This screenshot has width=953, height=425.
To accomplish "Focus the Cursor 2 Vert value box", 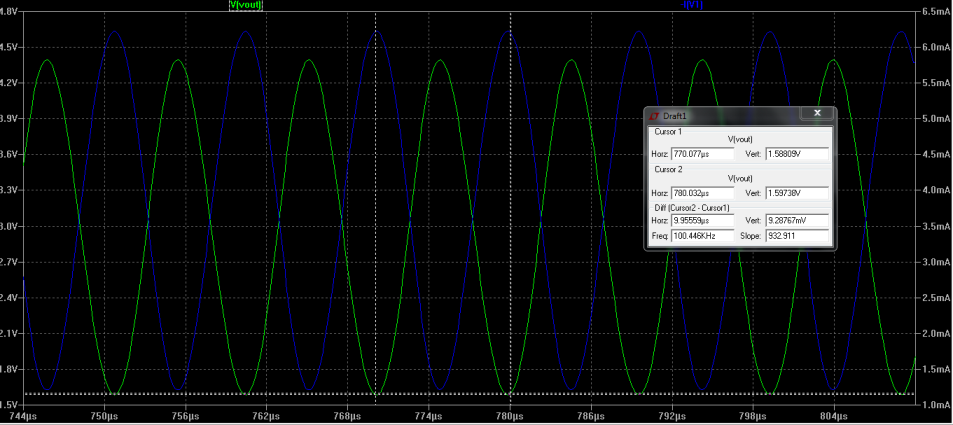I will pos(797,193).
